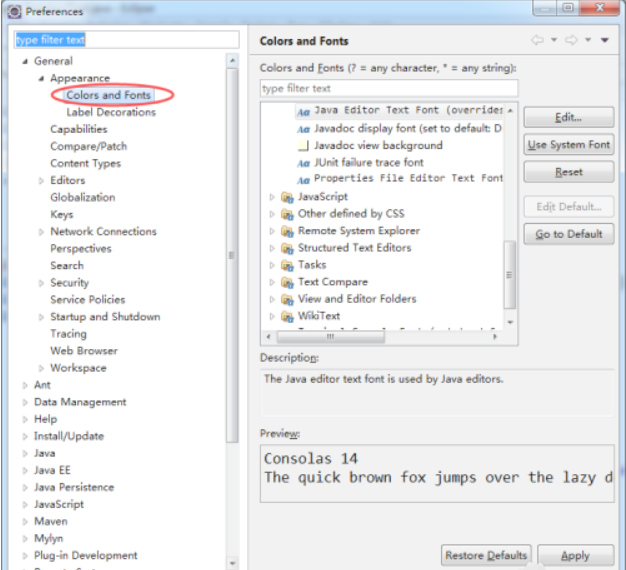Click the JUnit failure trace font item
The image size is (626, 570).
click(368, 162)
